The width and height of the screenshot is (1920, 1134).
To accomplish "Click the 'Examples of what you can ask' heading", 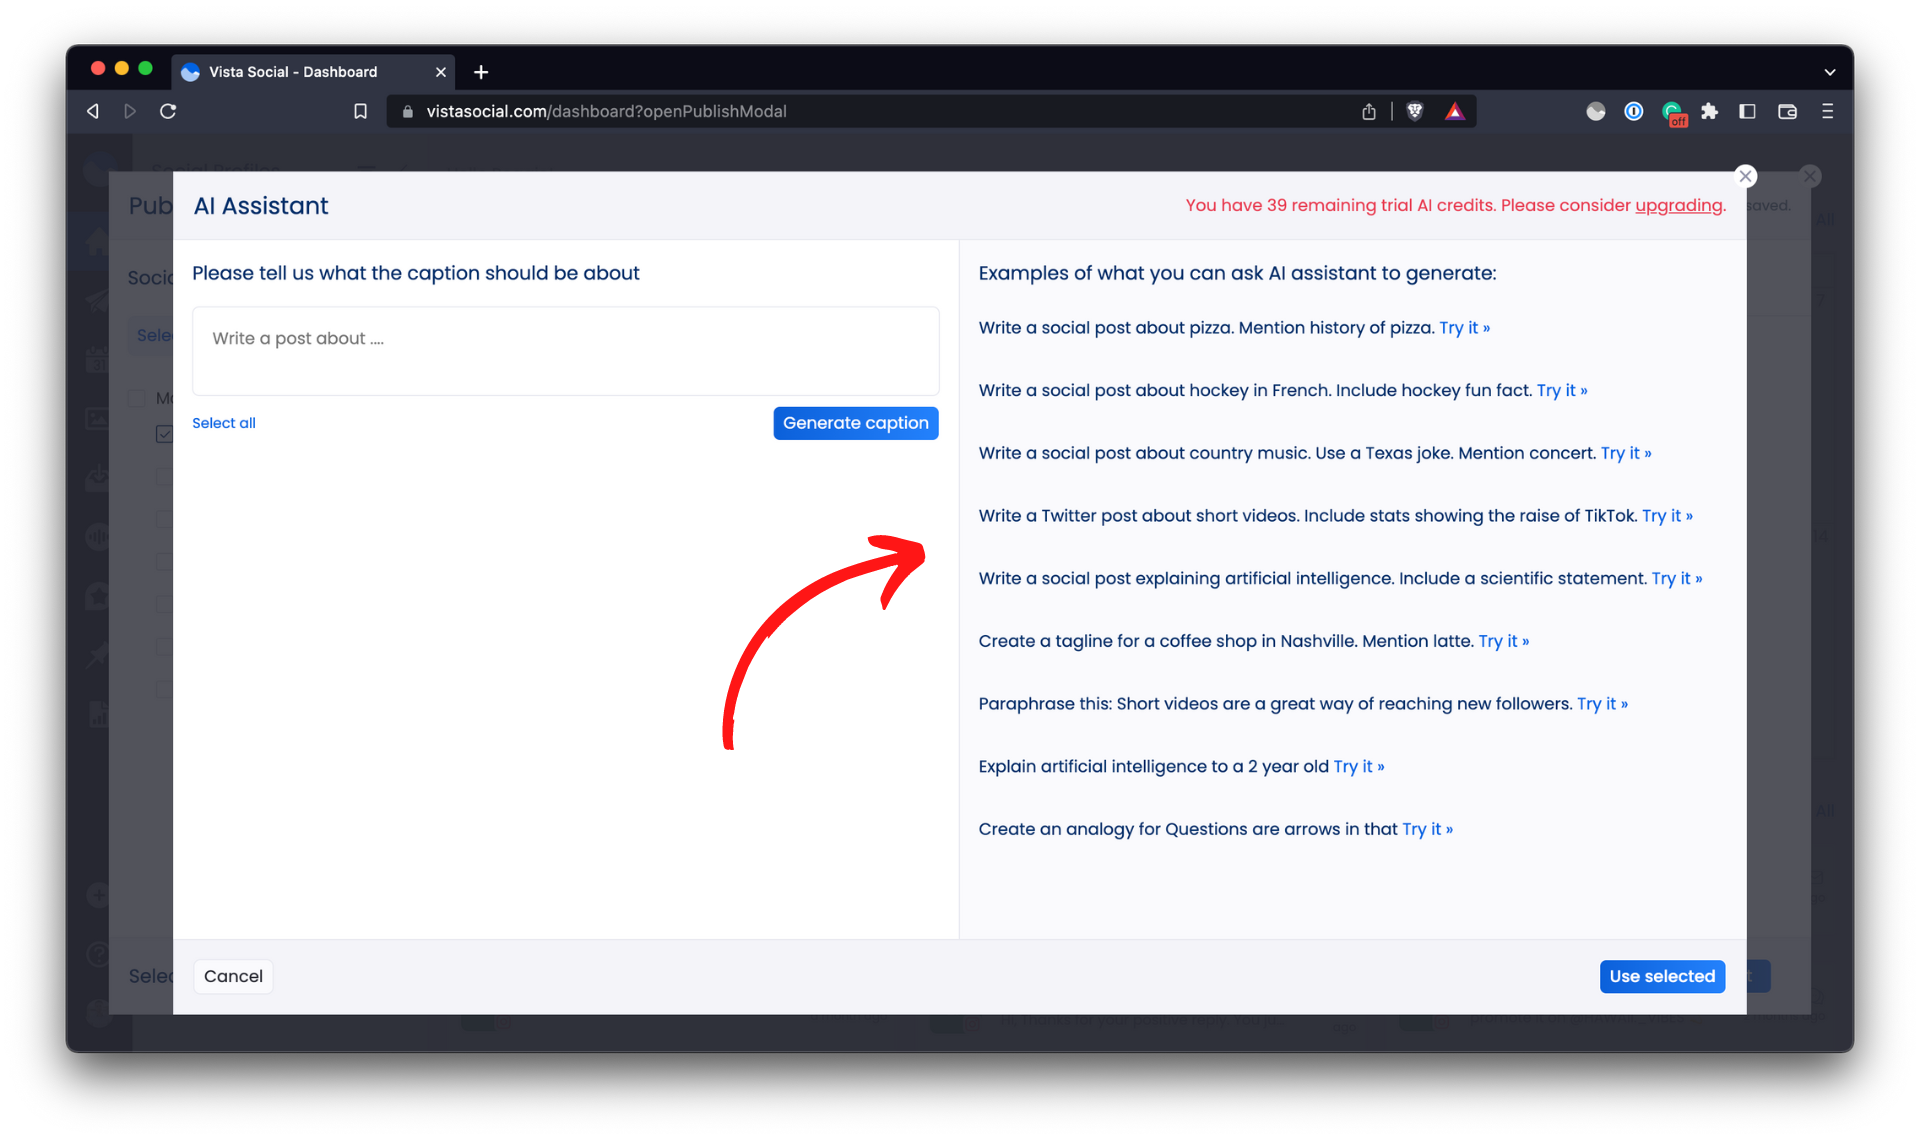I will tap(1237, 273).
